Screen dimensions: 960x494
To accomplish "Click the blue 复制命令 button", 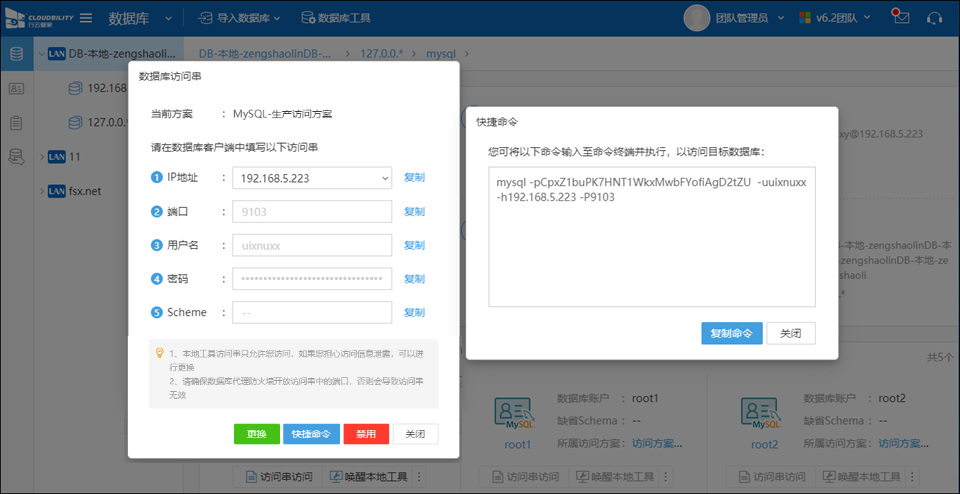I will [x=732, y=333].
